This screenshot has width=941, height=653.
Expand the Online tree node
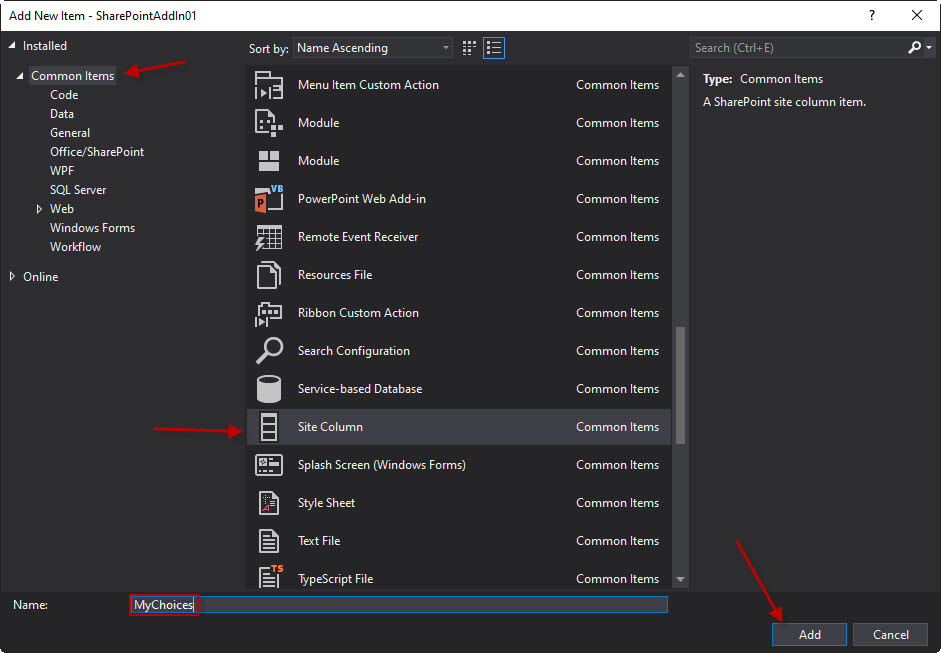12,277
